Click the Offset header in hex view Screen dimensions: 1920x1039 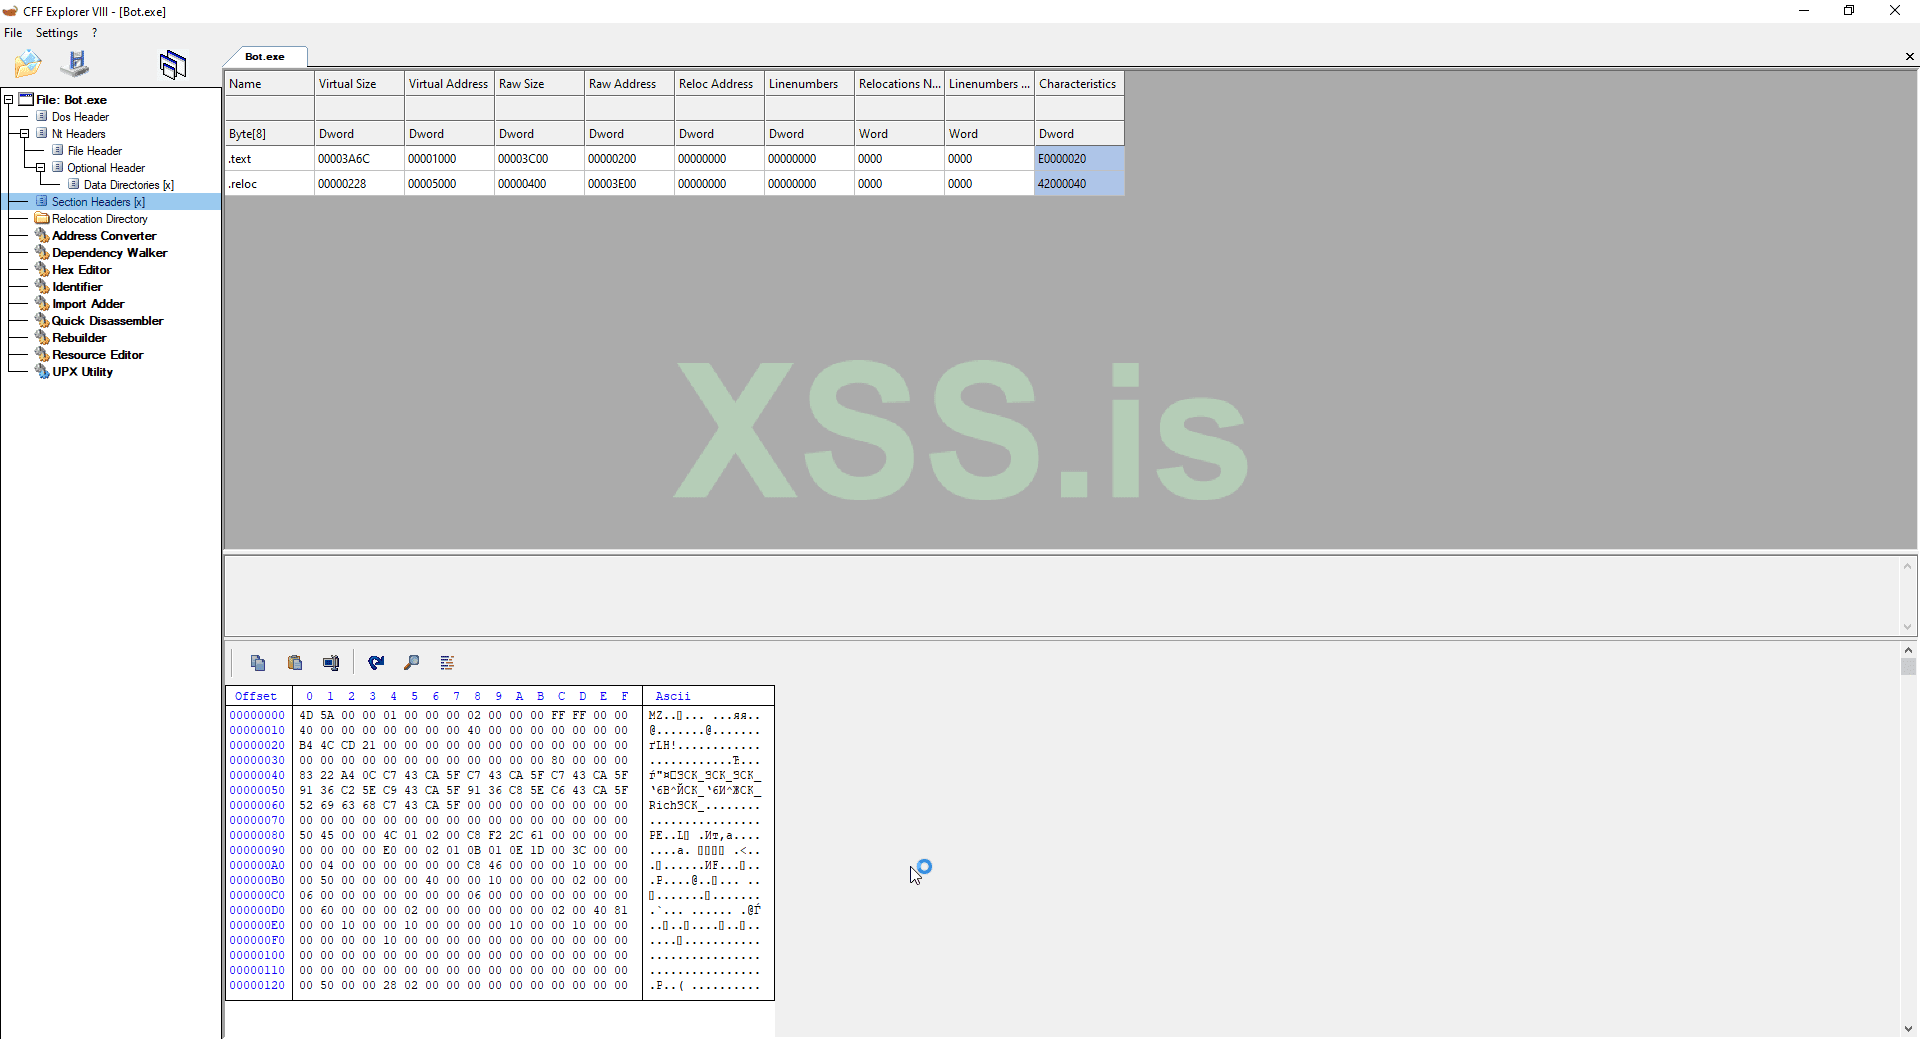[x=256, y=696]
